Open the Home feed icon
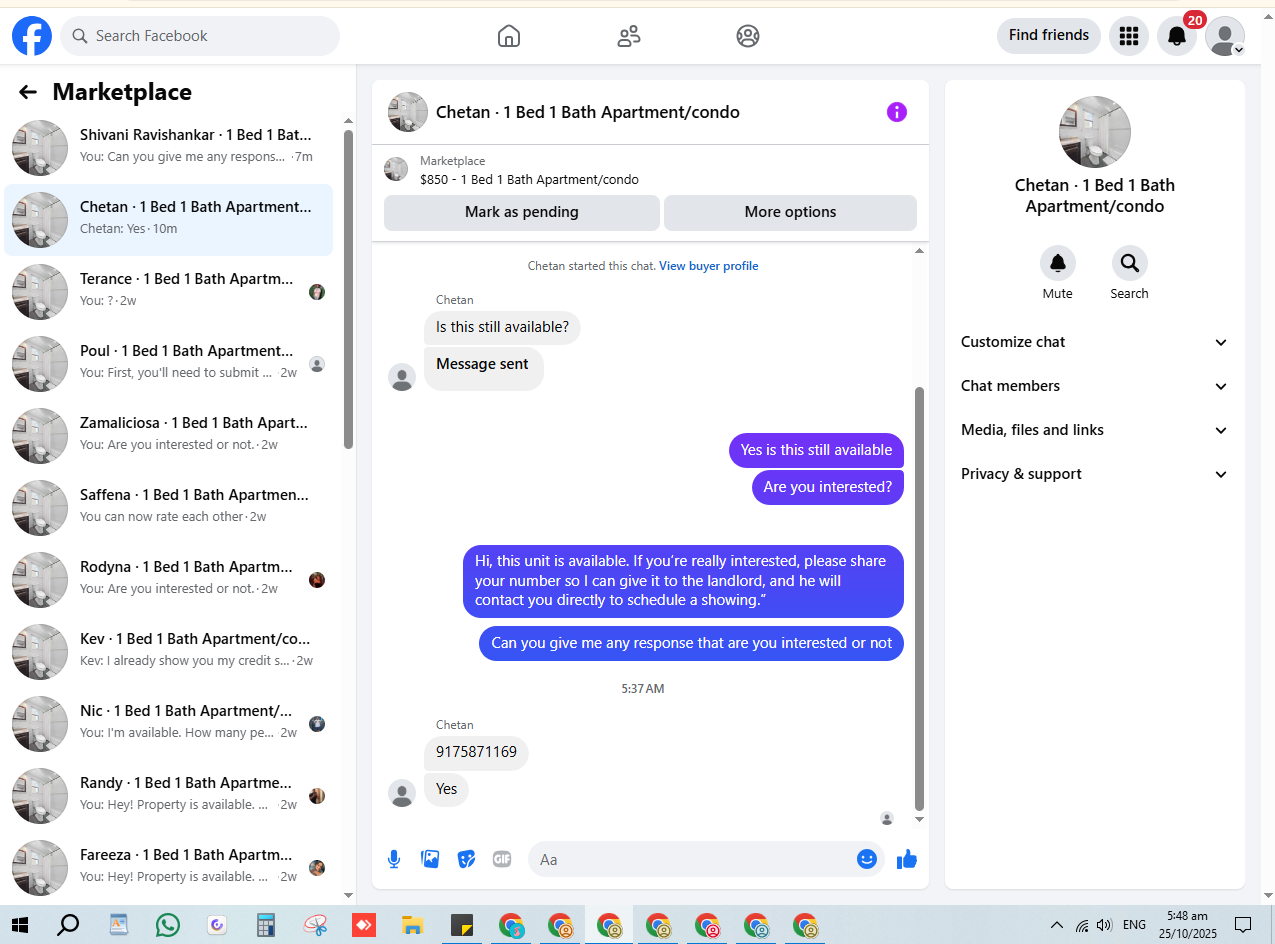1275x944 pixels. [x=509, y=36]
